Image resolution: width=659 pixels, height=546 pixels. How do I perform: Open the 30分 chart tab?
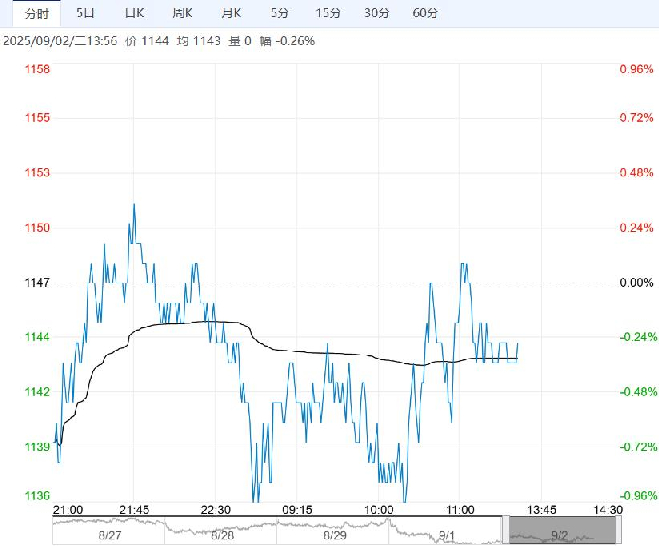(377, 13)
